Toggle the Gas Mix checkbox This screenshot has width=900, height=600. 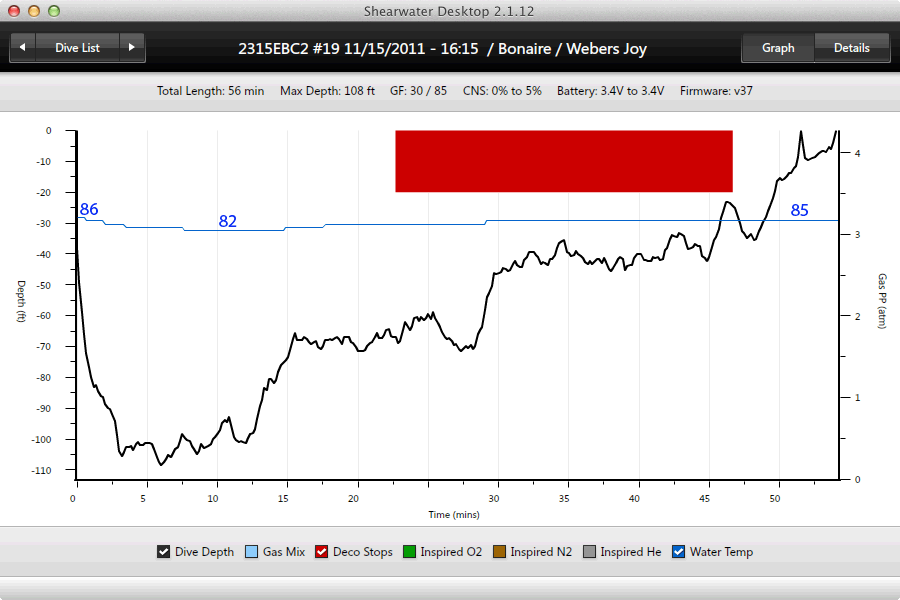pos(252,552)
